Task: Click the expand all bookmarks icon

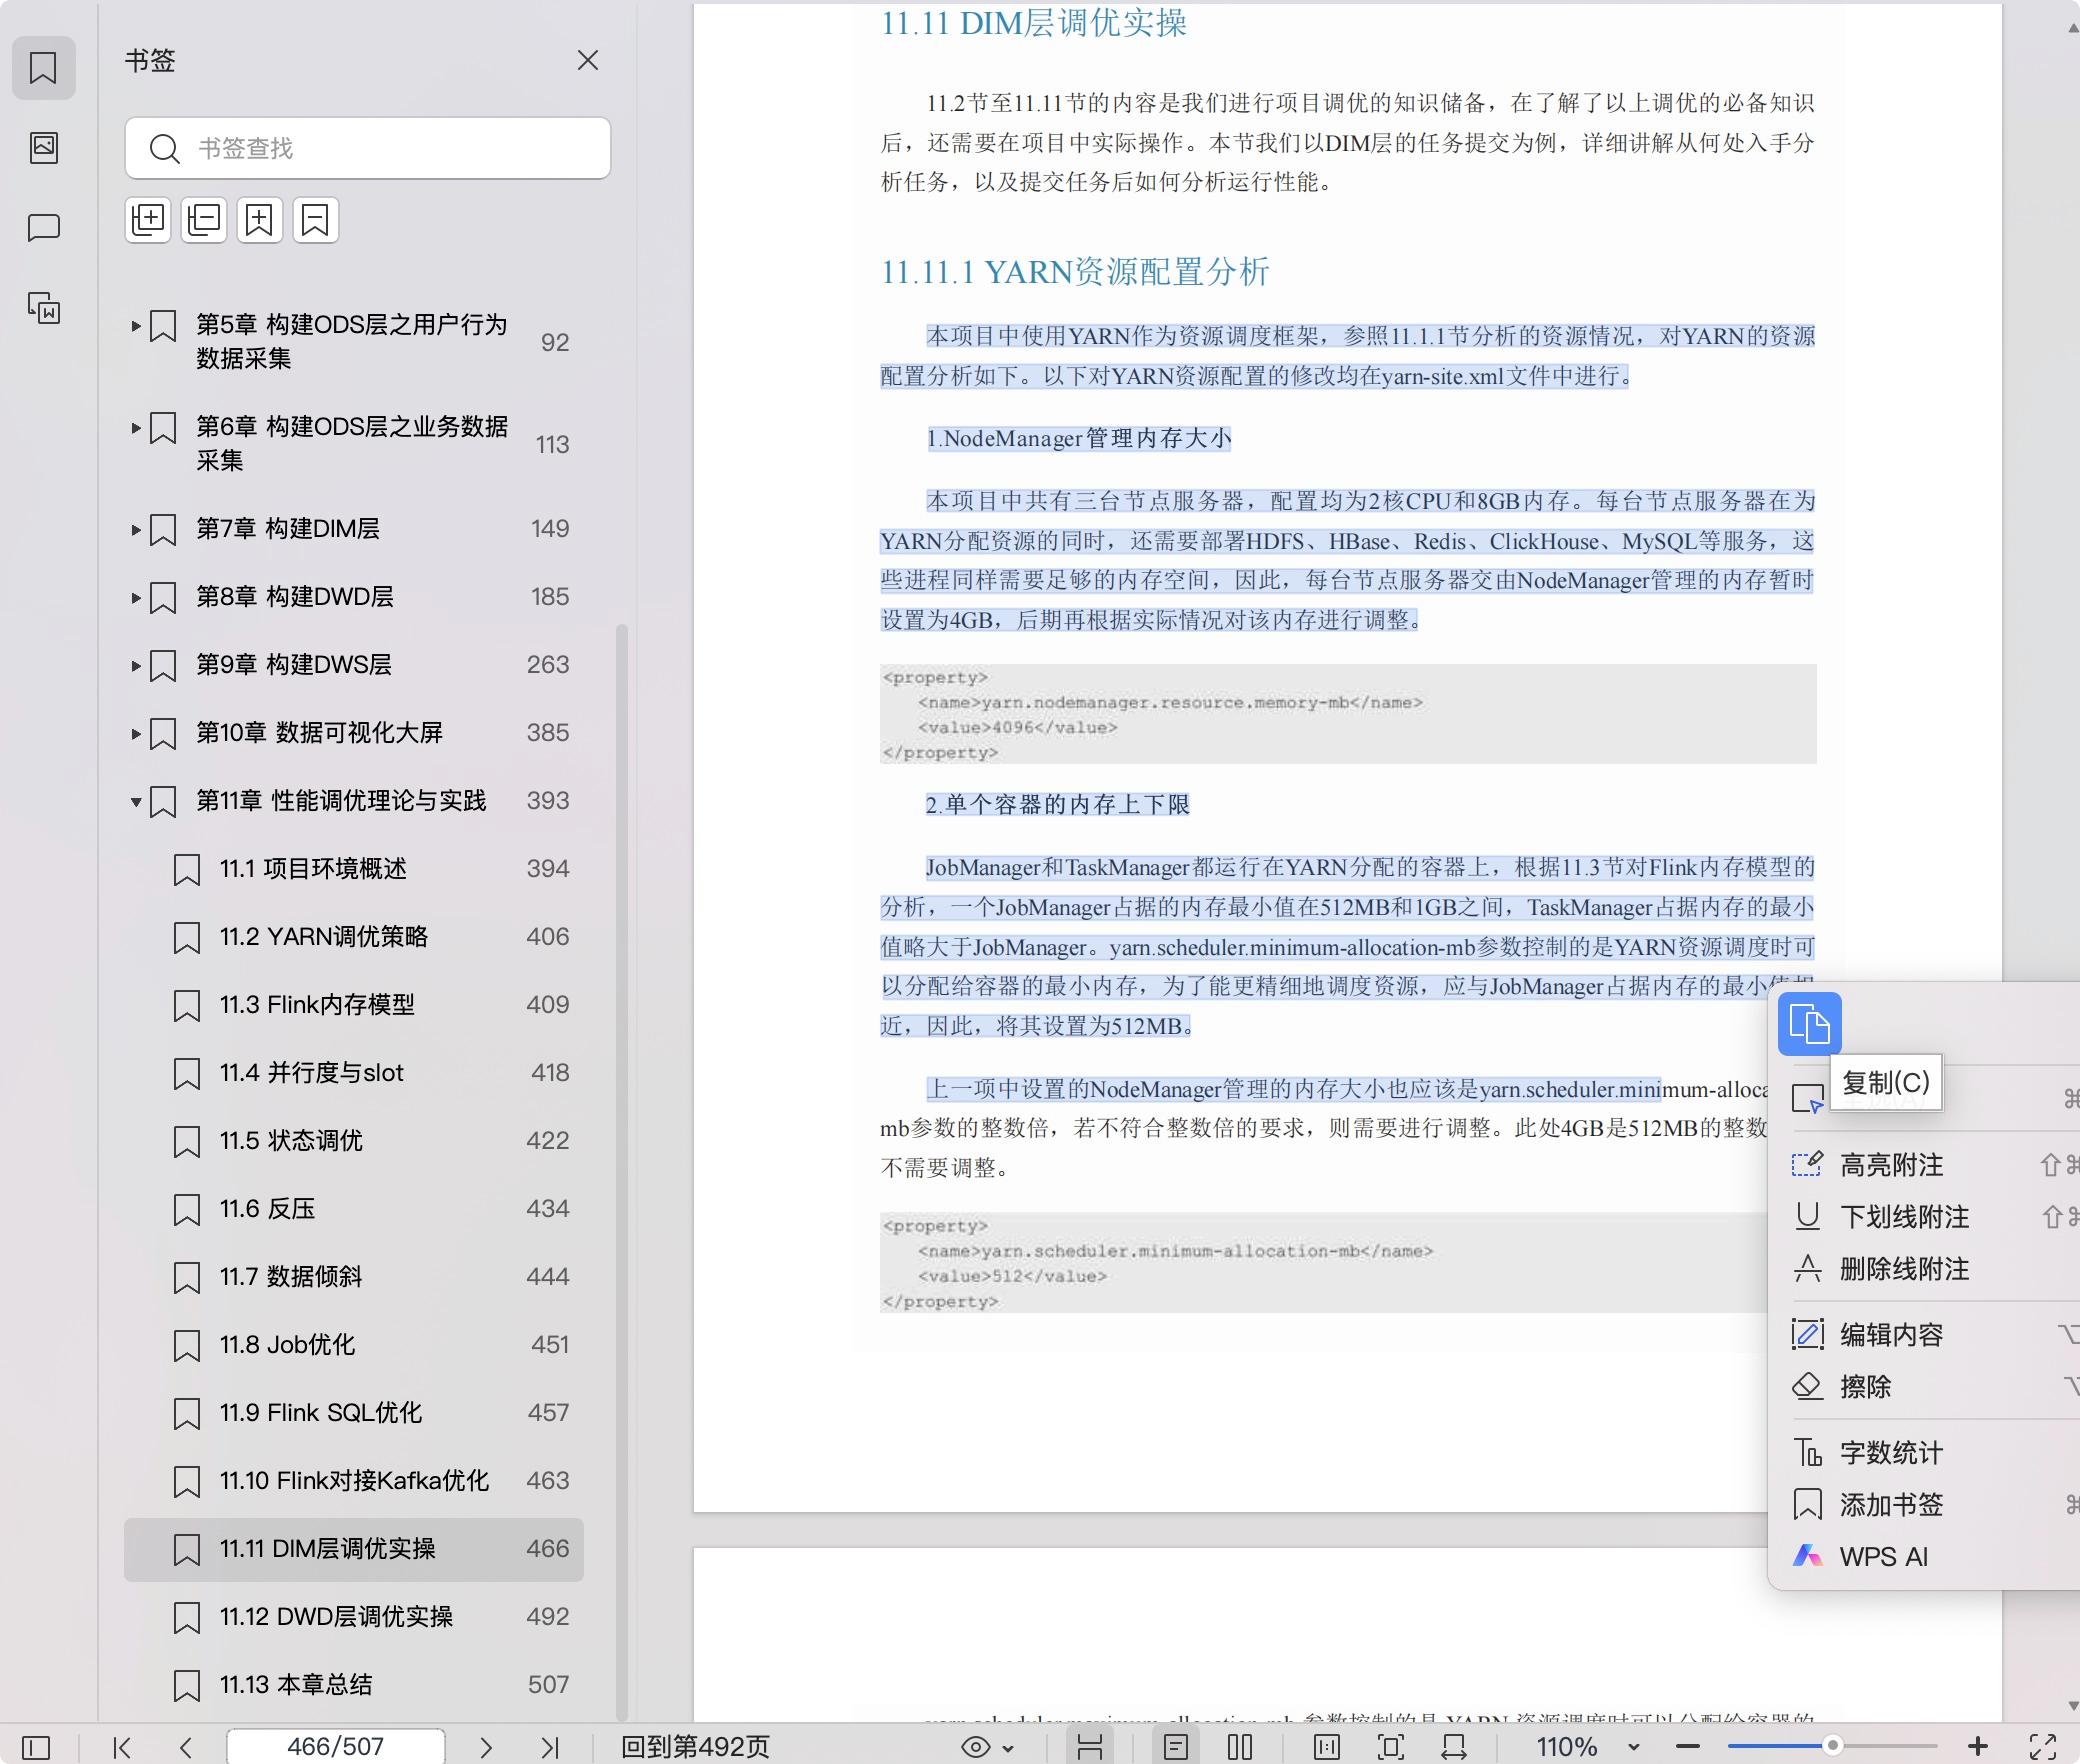Action: click(x=148, y=220)
